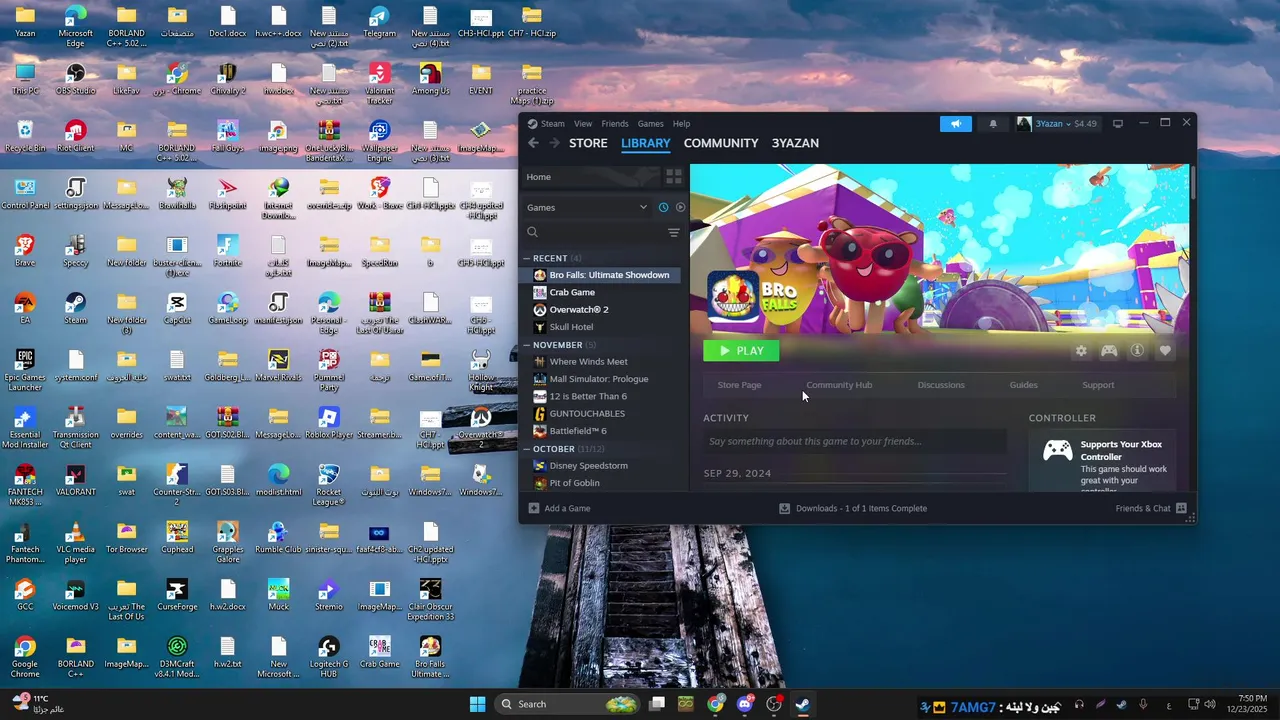
Task: Select CurseForge desktop icon
Action: tap(177, 595)
